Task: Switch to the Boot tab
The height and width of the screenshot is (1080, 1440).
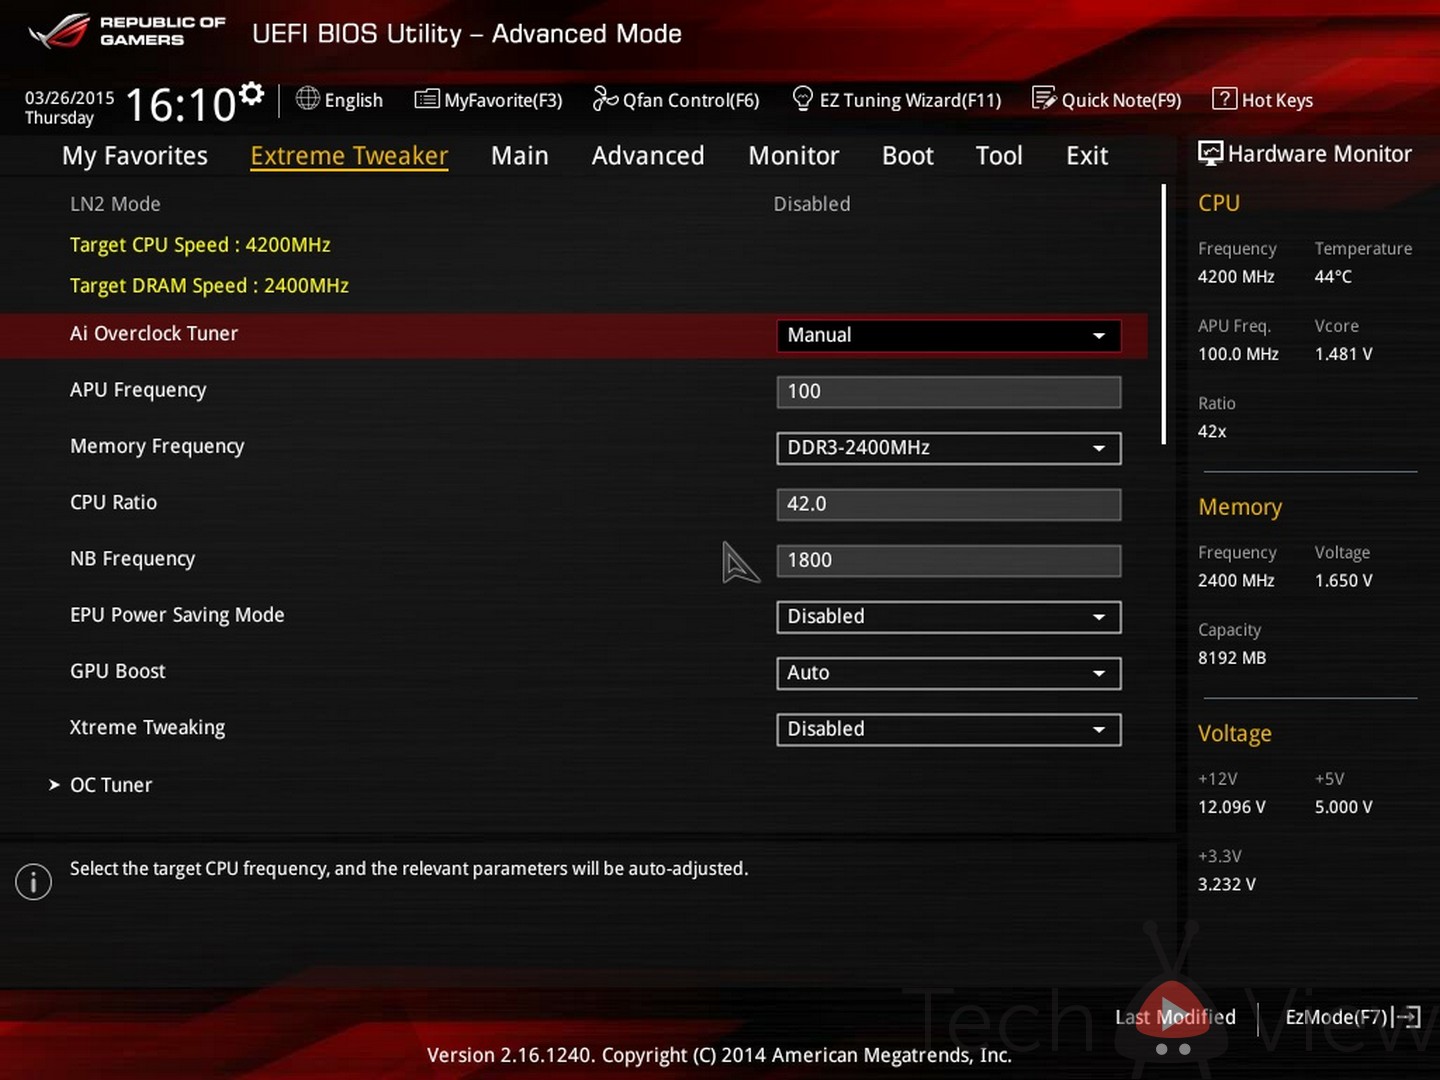Action: (x=908, y=156)
